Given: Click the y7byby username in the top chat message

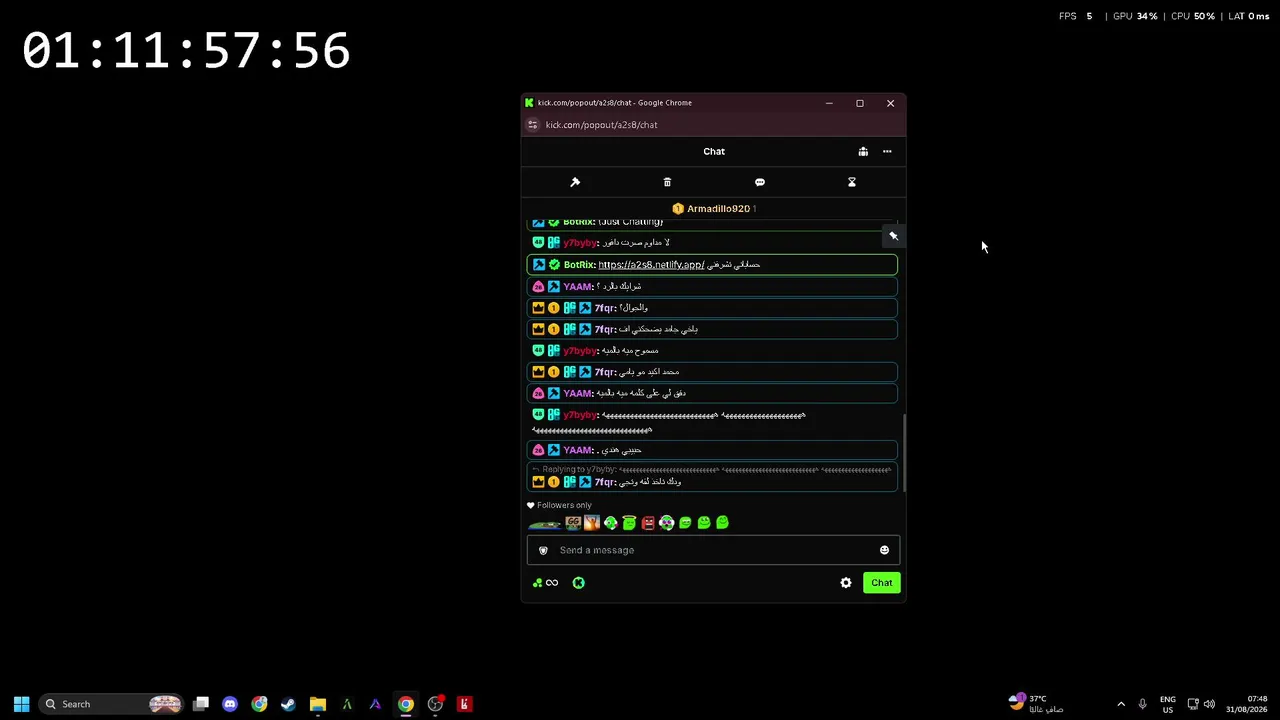Looking at the screenshot, I should [579, 243].
